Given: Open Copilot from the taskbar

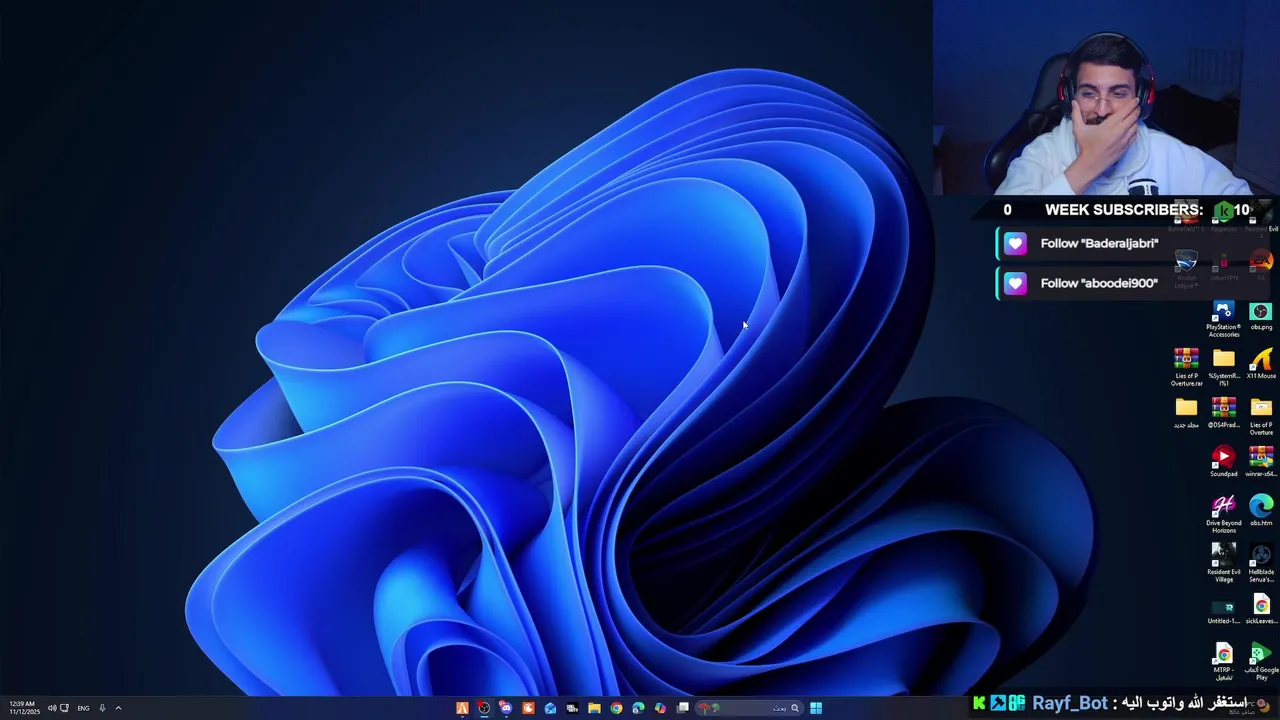Looking at the screenshot, I should pyautogui.click(x=660, y=708).
